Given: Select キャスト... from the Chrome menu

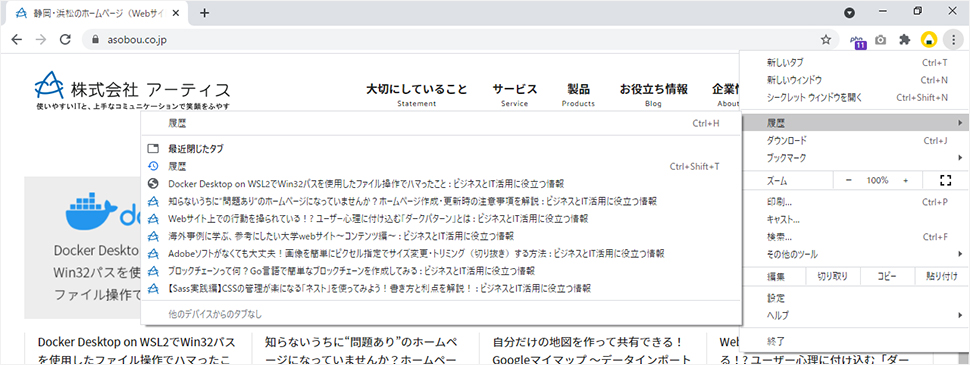Looking at the screenshot, I should point(854,219).
